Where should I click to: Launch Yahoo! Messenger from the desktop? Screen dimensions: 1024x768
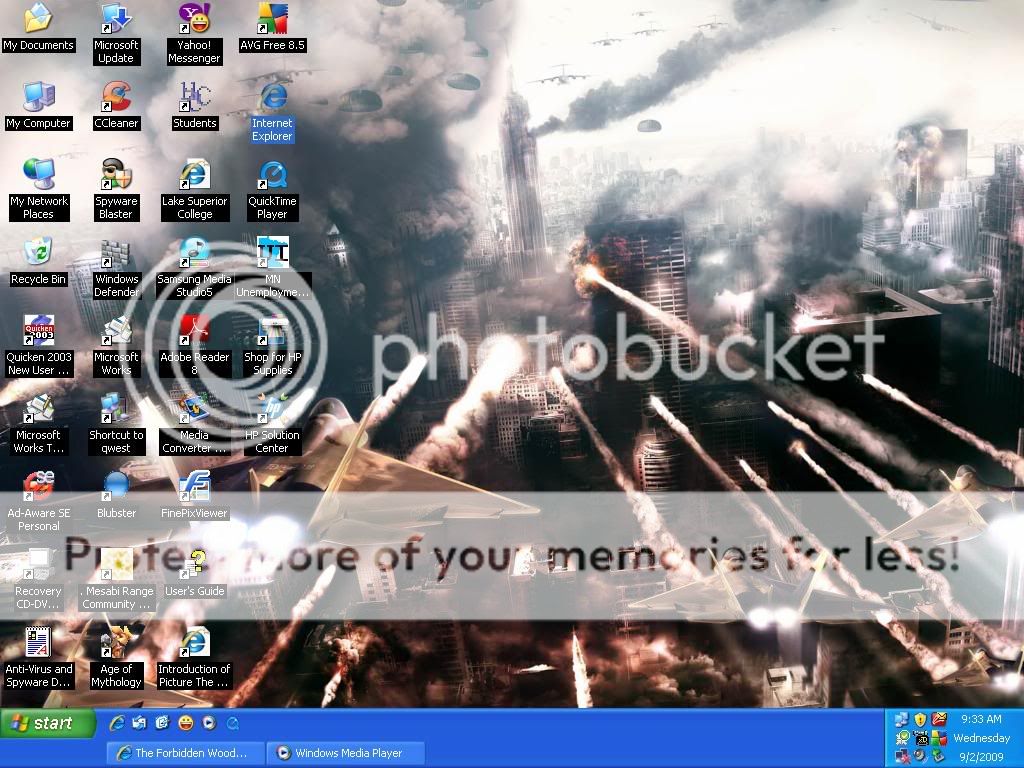[x=194, y=33]
